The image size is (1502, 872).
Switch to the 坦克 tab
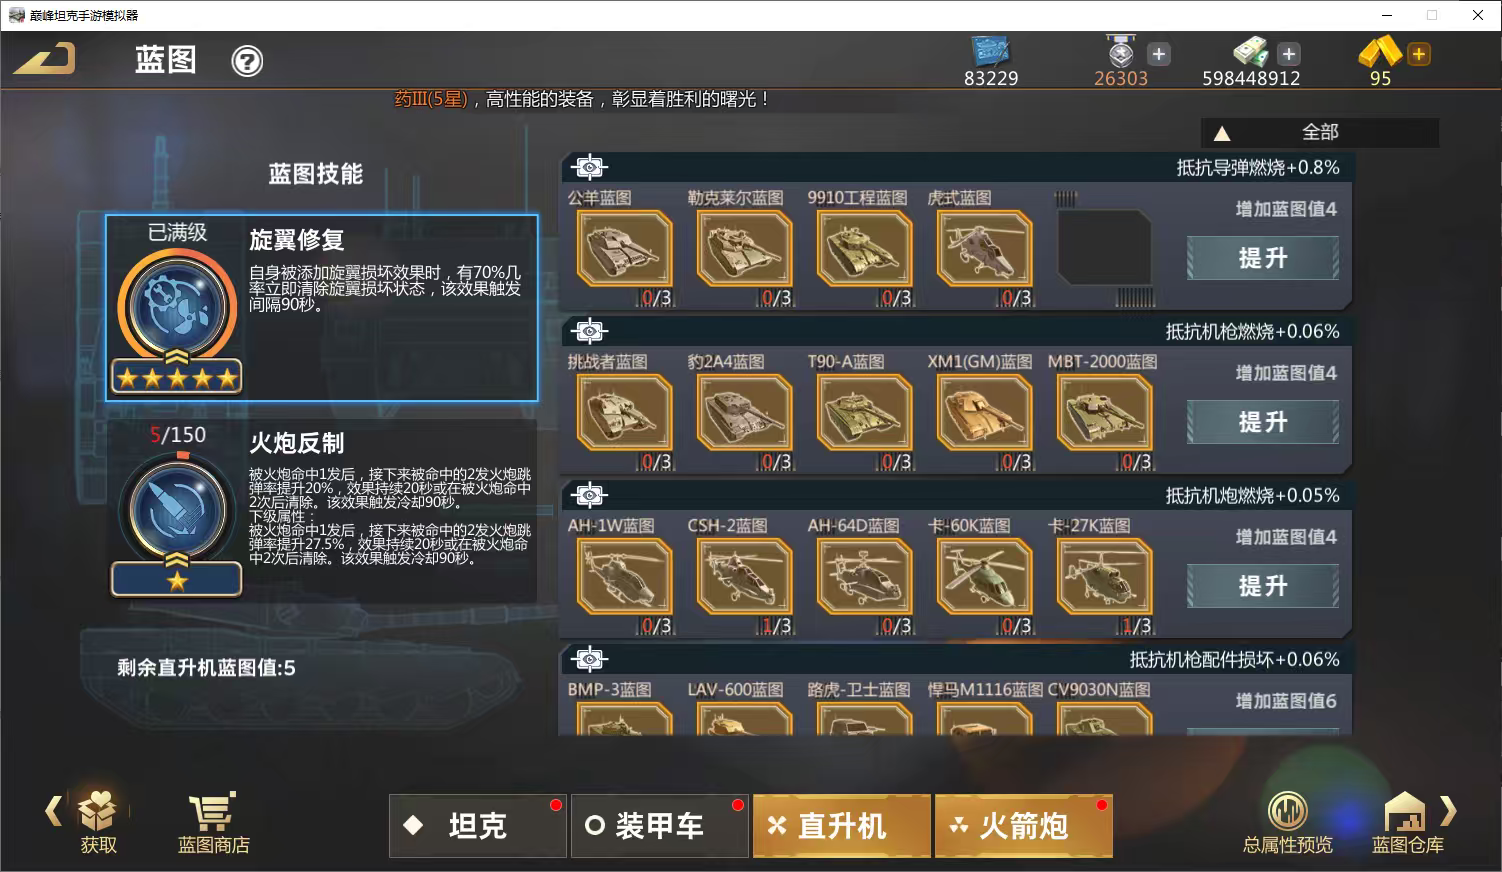pyautogui.click(x=478, y=826)
